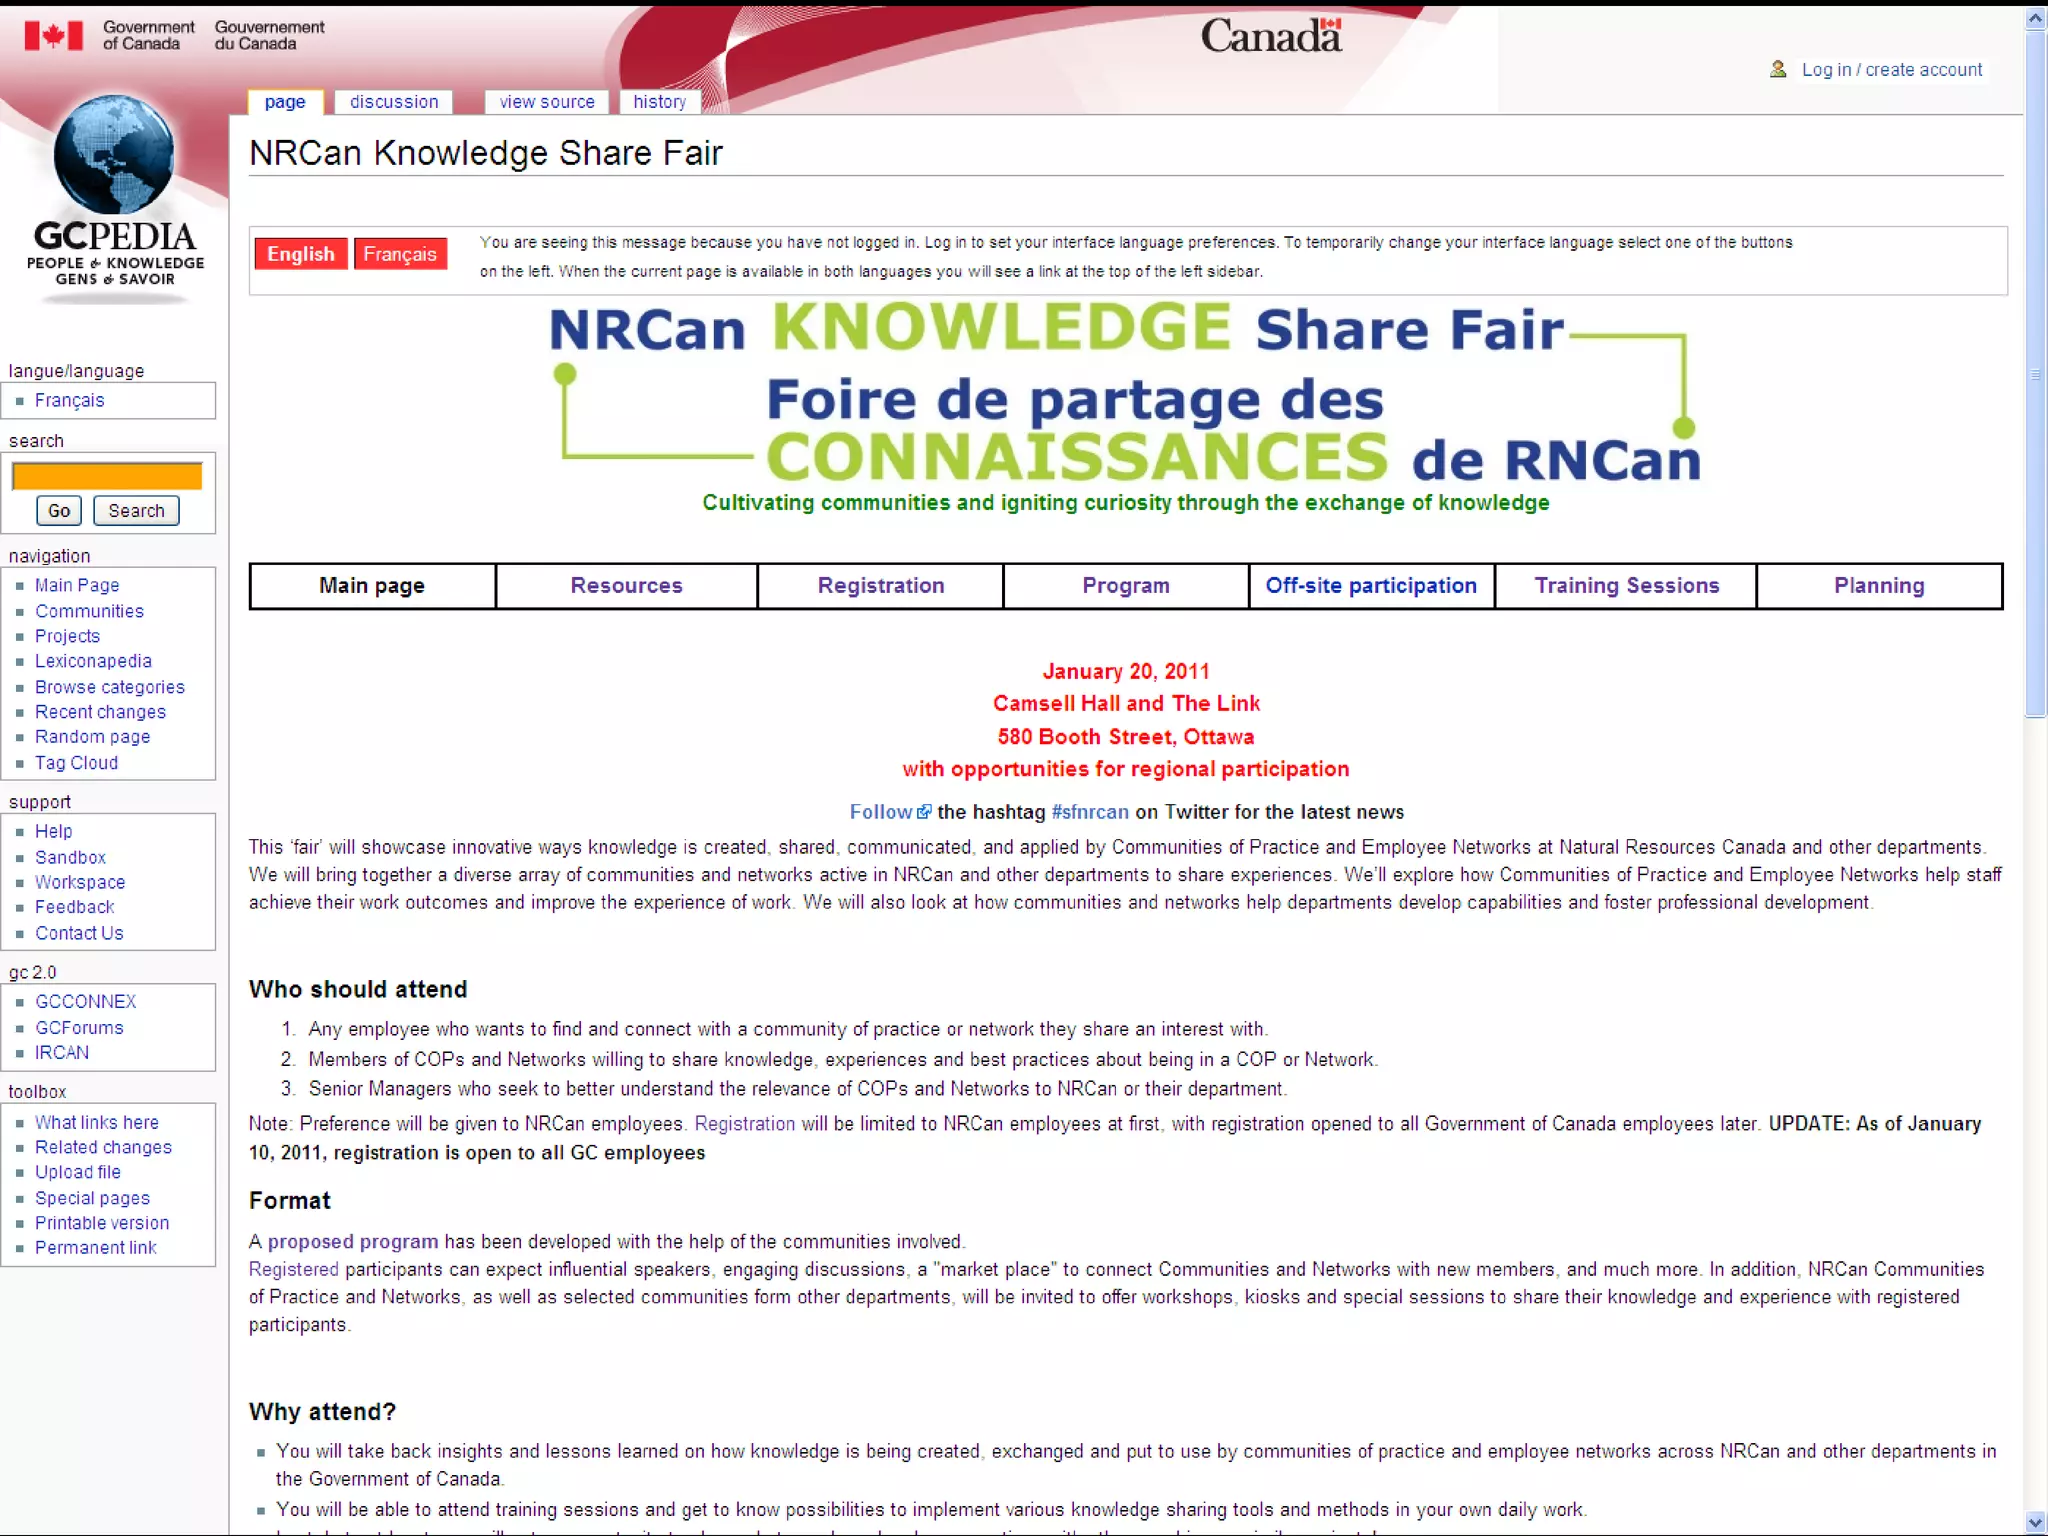
Task: Switch interface language to English button
Action: tap(300, 254)
